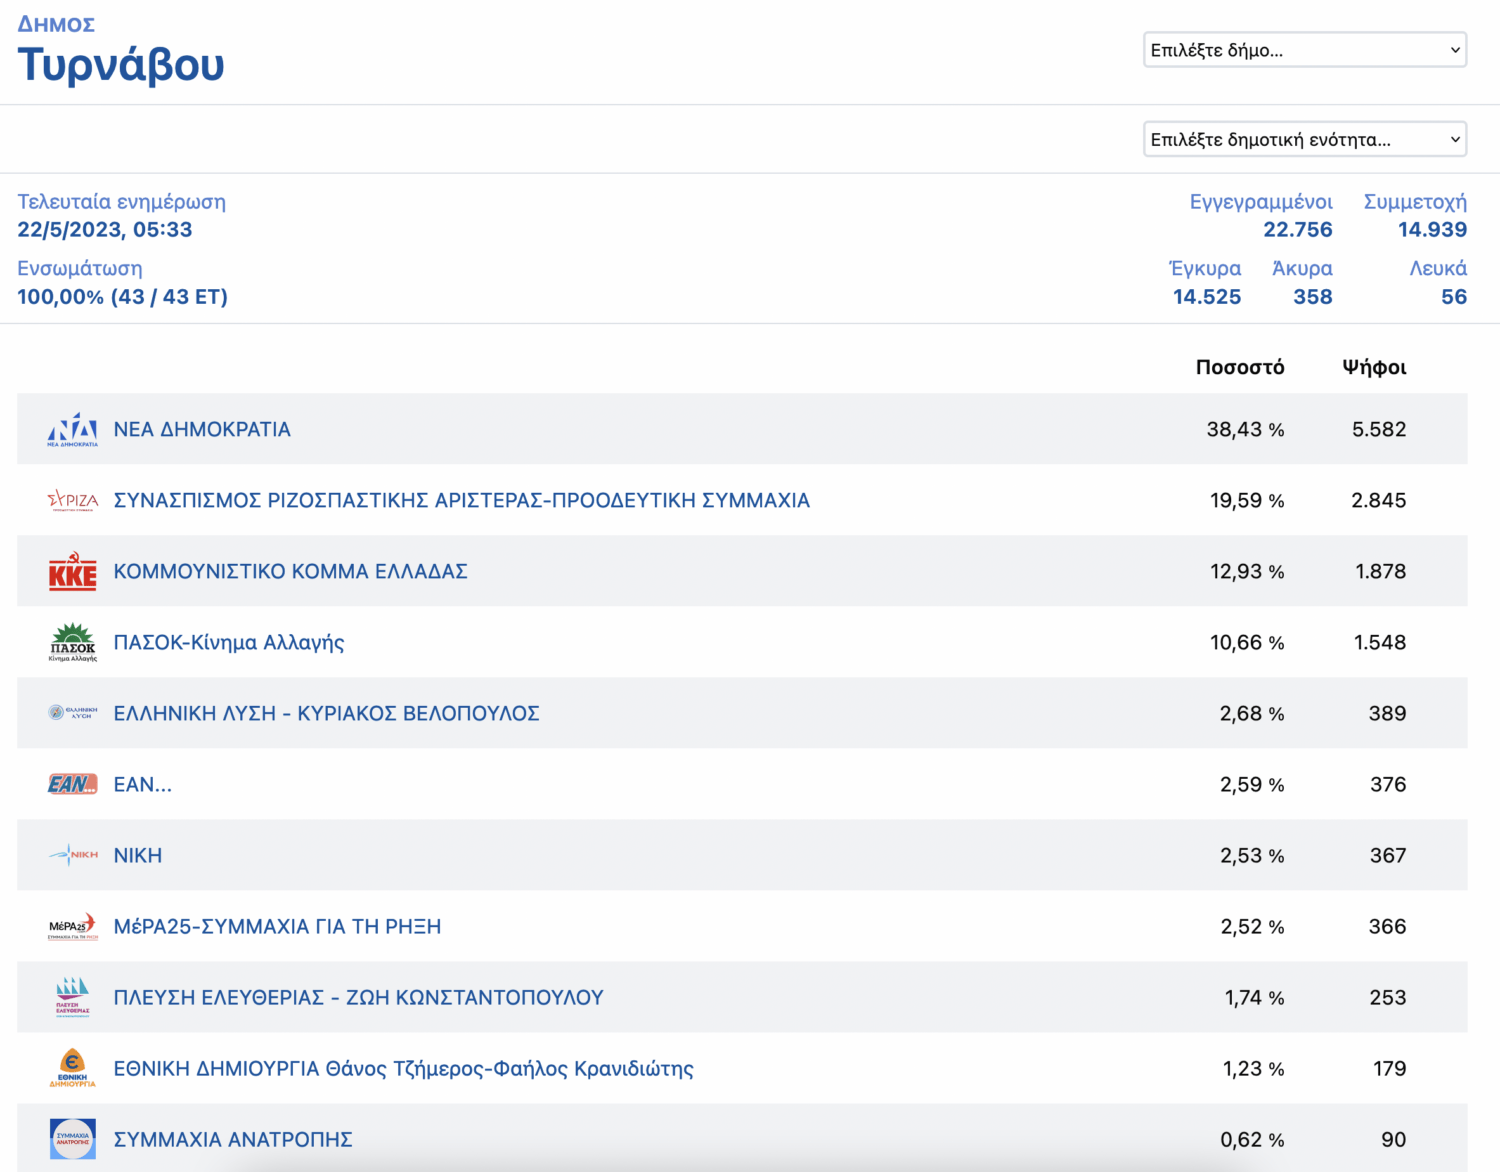The image size is (1500, 1172).
Task: Click the 100,00% (43 / 43 ΕΤ) value
Action: (122, 296)
